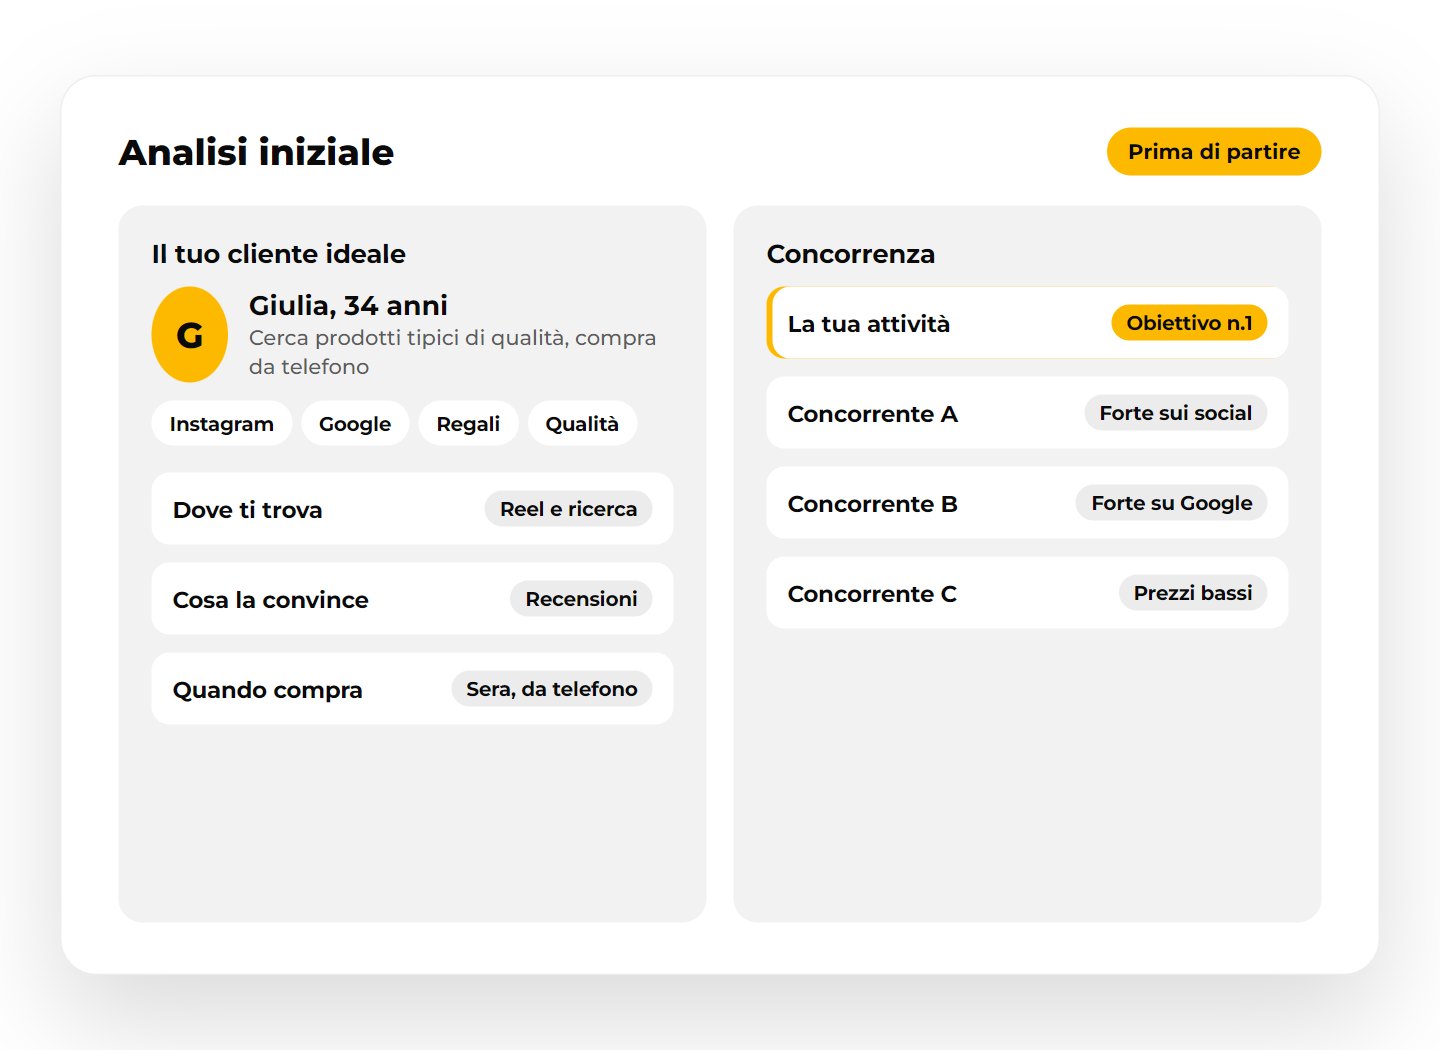Open the Concorrente A row
This screenshot has height=1050, width=1440.
[x=1027, y=413]
